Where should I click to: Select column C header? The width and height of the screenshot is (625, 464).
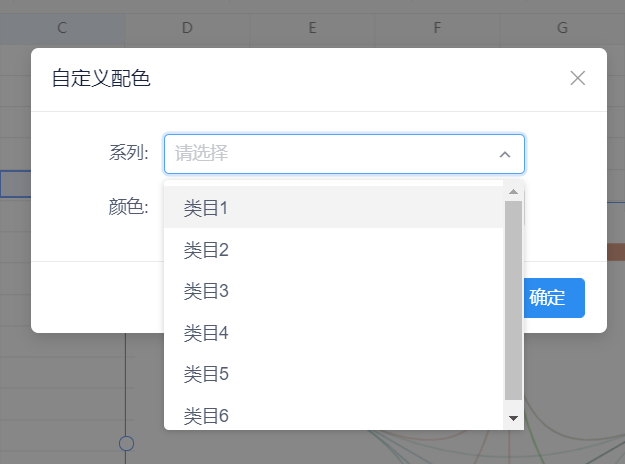click(x=62, y=28)
